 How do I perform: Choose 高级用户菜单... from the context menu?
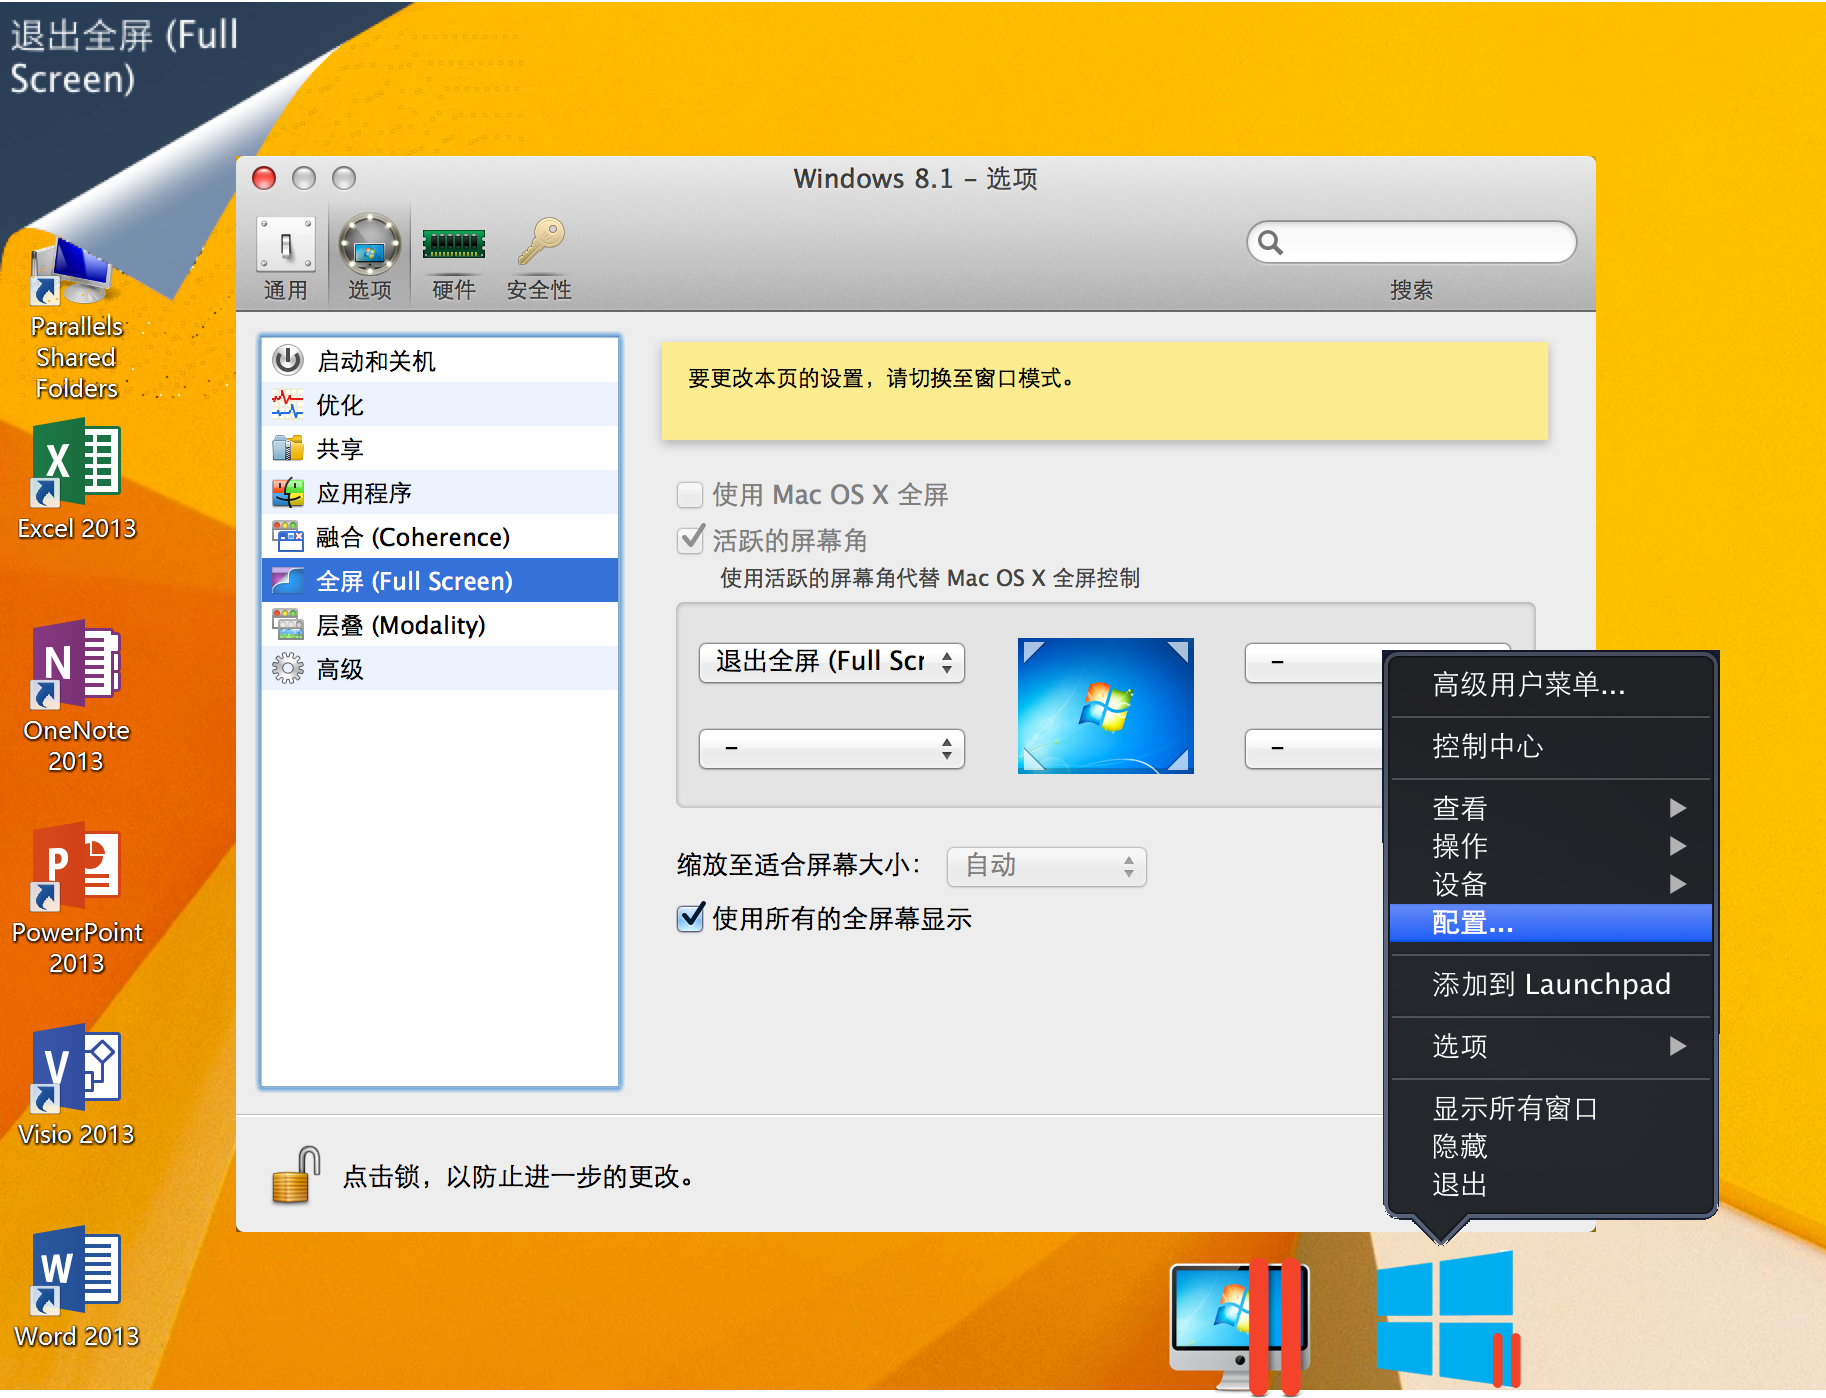pyautogui.click(x=1551, y=685)
